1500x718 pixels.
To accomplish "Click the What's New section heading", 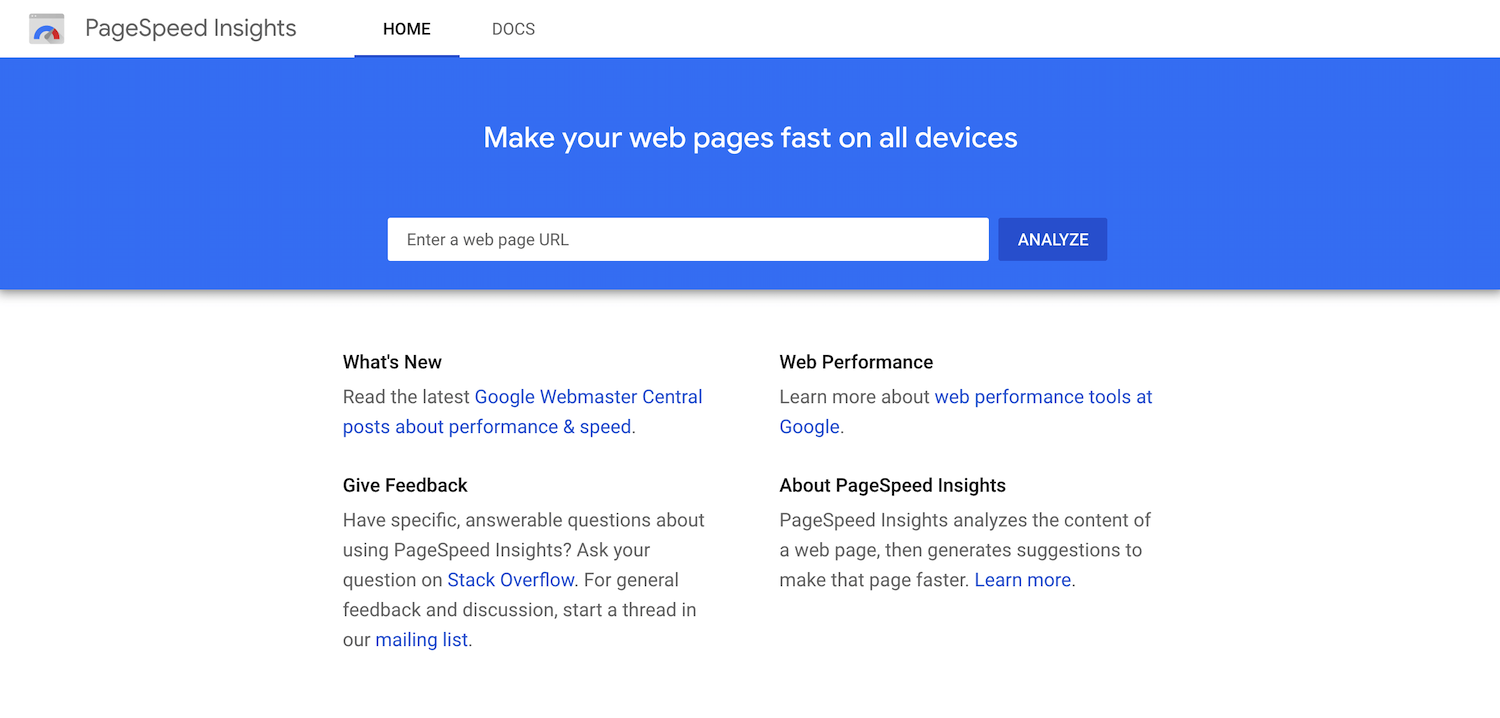I will (392, 361).
